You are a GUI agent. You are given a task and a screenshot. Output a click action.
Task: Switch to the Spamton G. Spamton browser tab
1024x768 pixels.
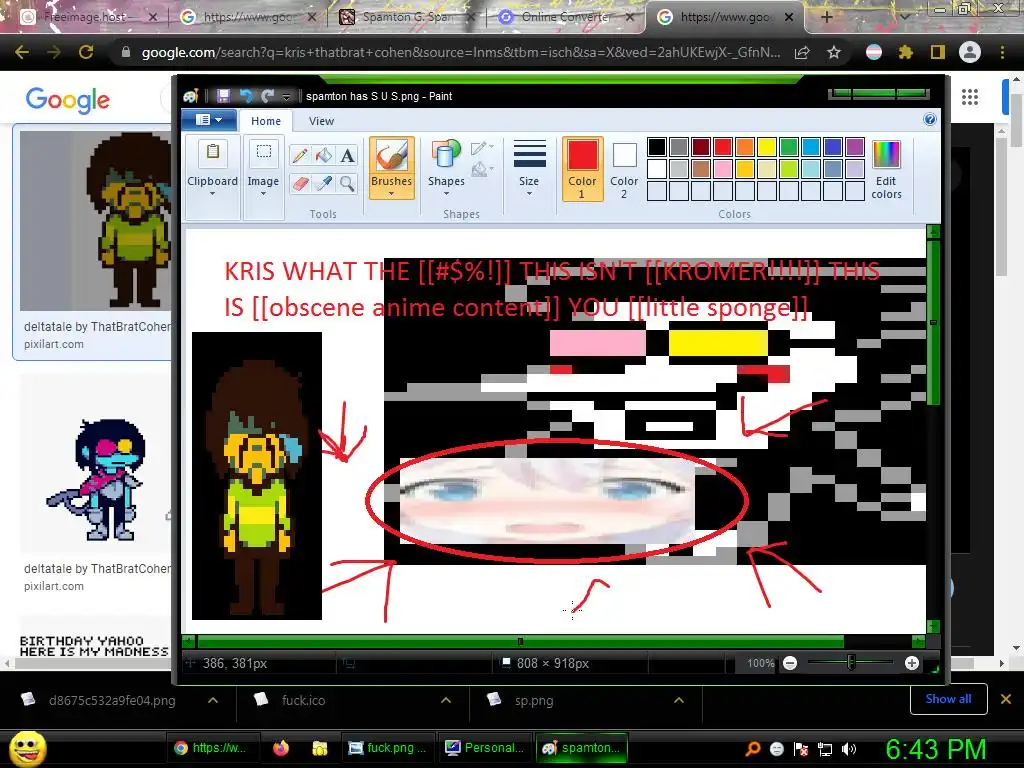click(x=408, y=17)
